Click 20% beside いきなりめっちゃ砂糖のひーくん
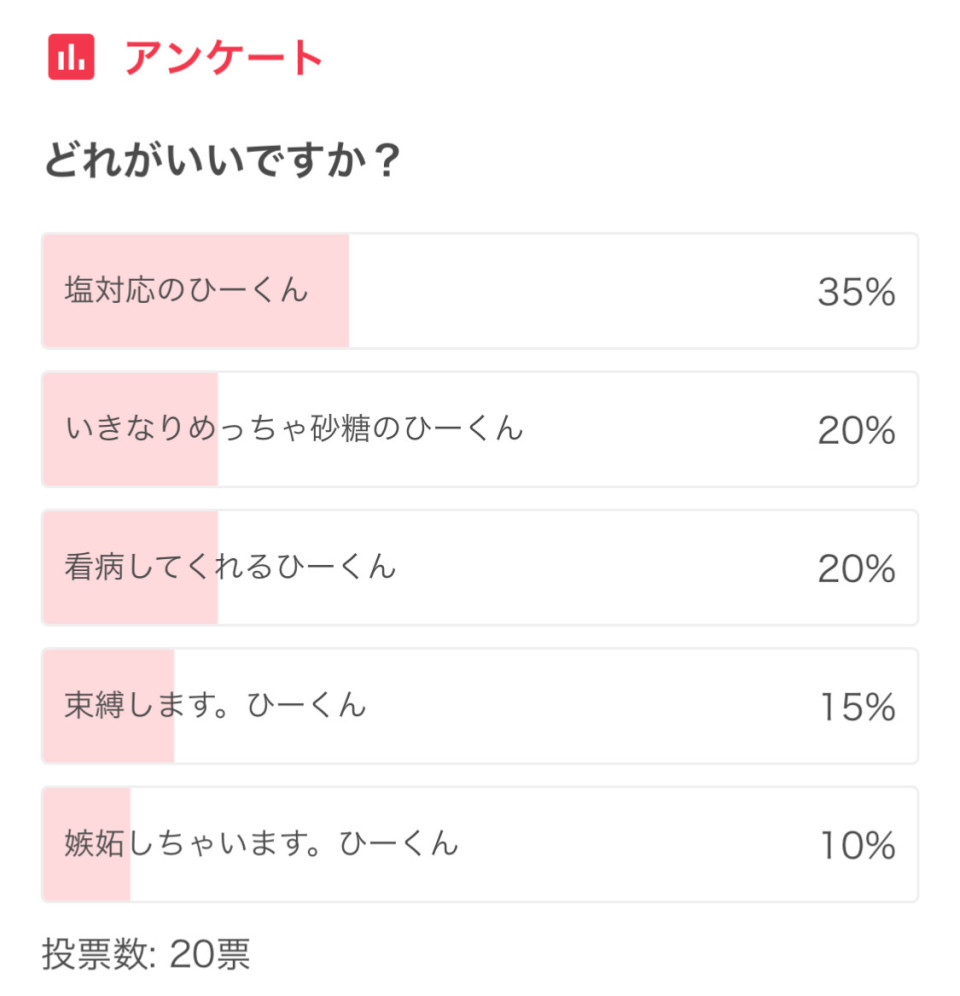The image size is (960, 996). pyautogui.click(x=856, y=430)
